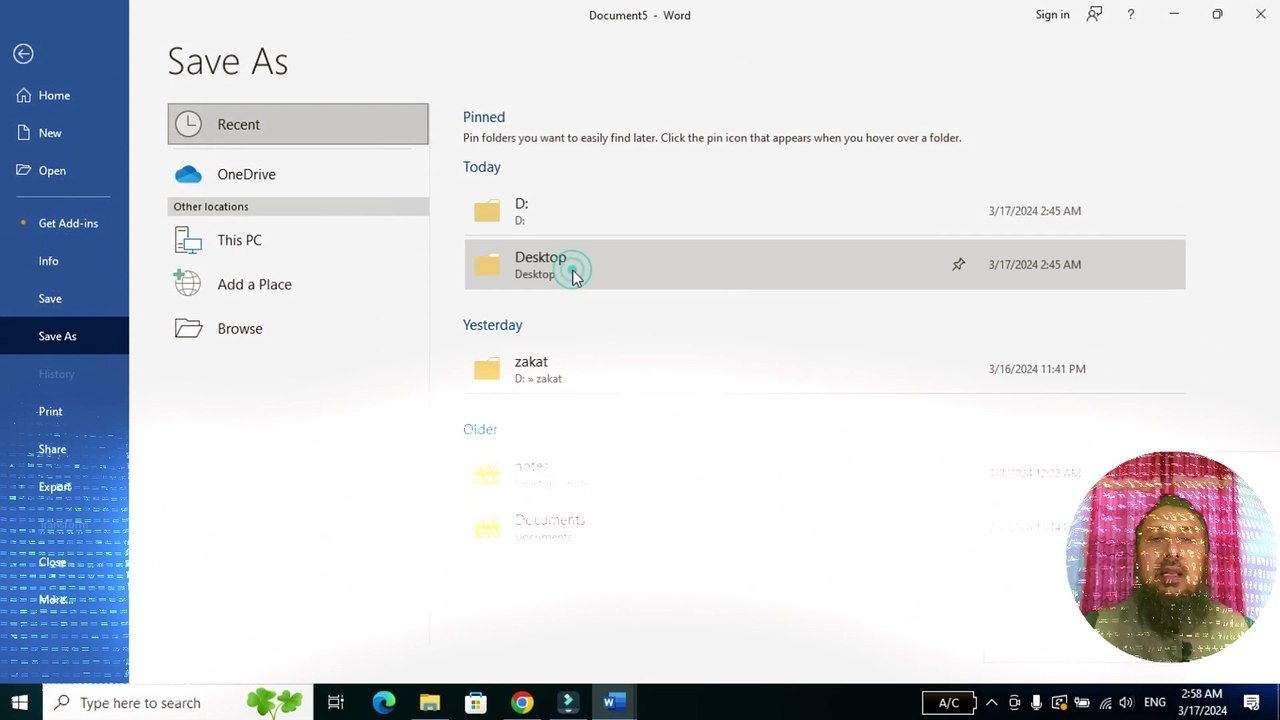Expand hidden system tray icons chevron
Screen dimensions: 1280x720
[x=991, y=702]
